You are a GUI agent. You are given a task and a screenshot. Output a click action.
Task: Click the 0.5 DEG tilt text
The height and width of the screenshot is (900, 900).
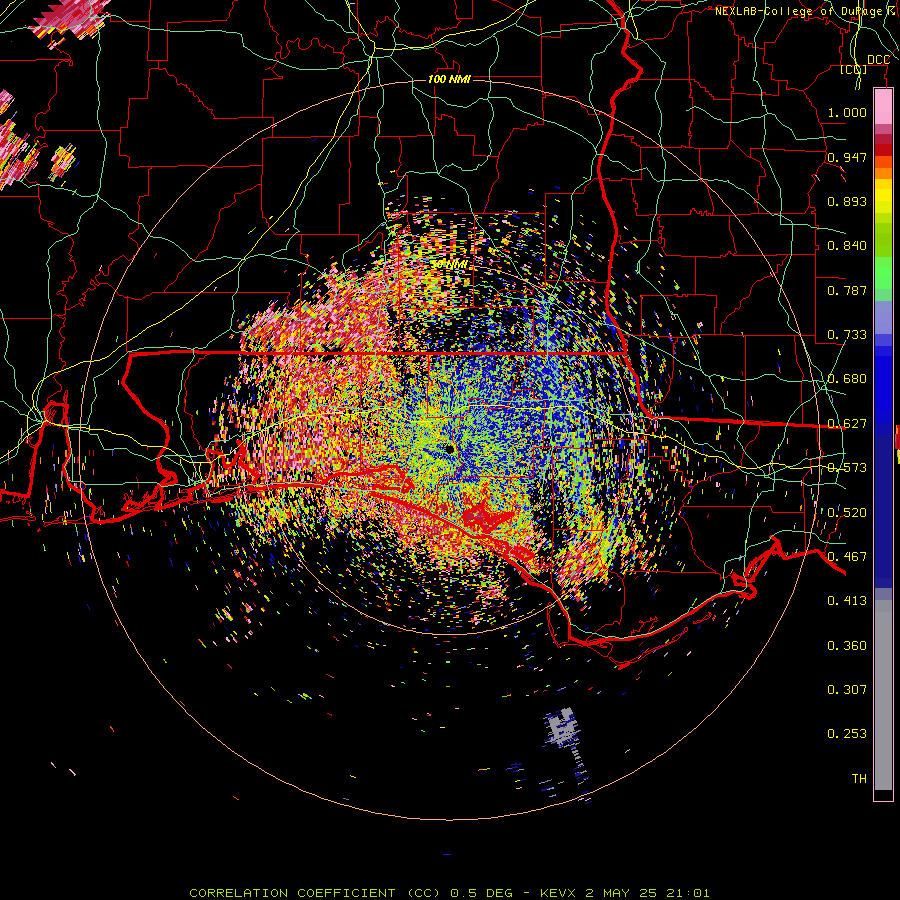481,893
